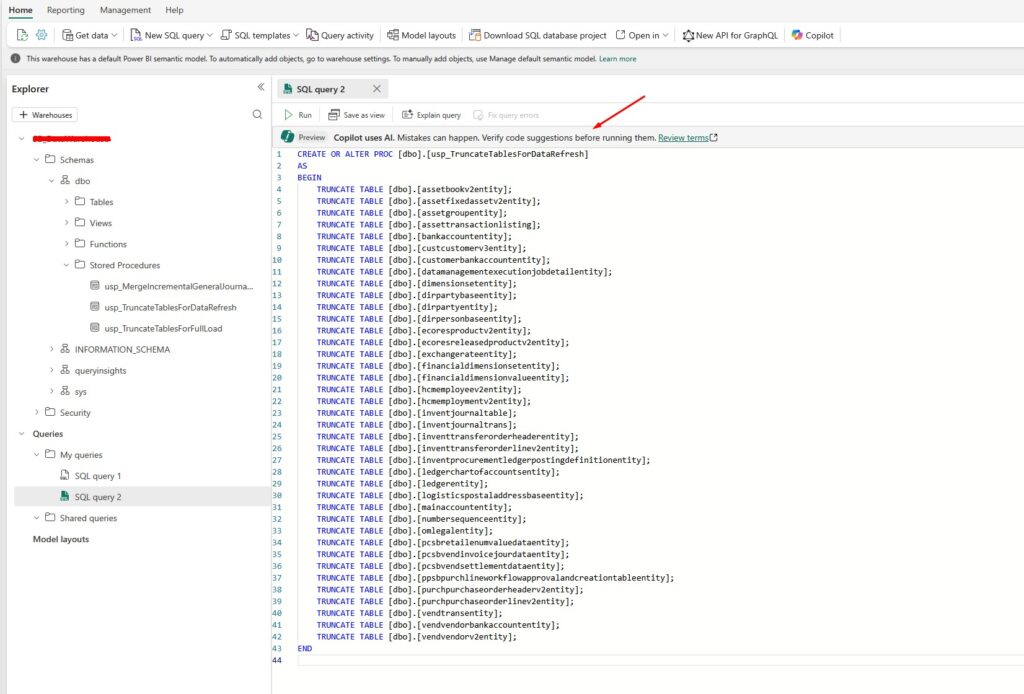Select the SQL query 2 editor tab
This screenshot has height=694, width=1024.
(332, 89)
